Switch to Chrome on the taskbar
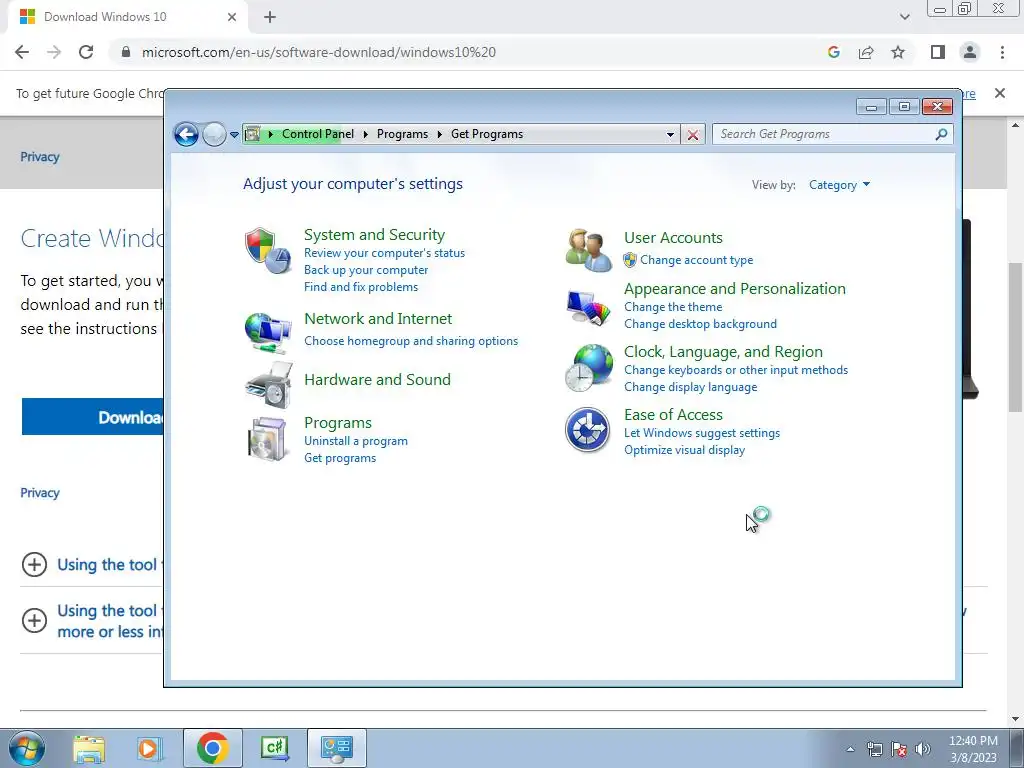1024x768 pixels. coord(212,748)
